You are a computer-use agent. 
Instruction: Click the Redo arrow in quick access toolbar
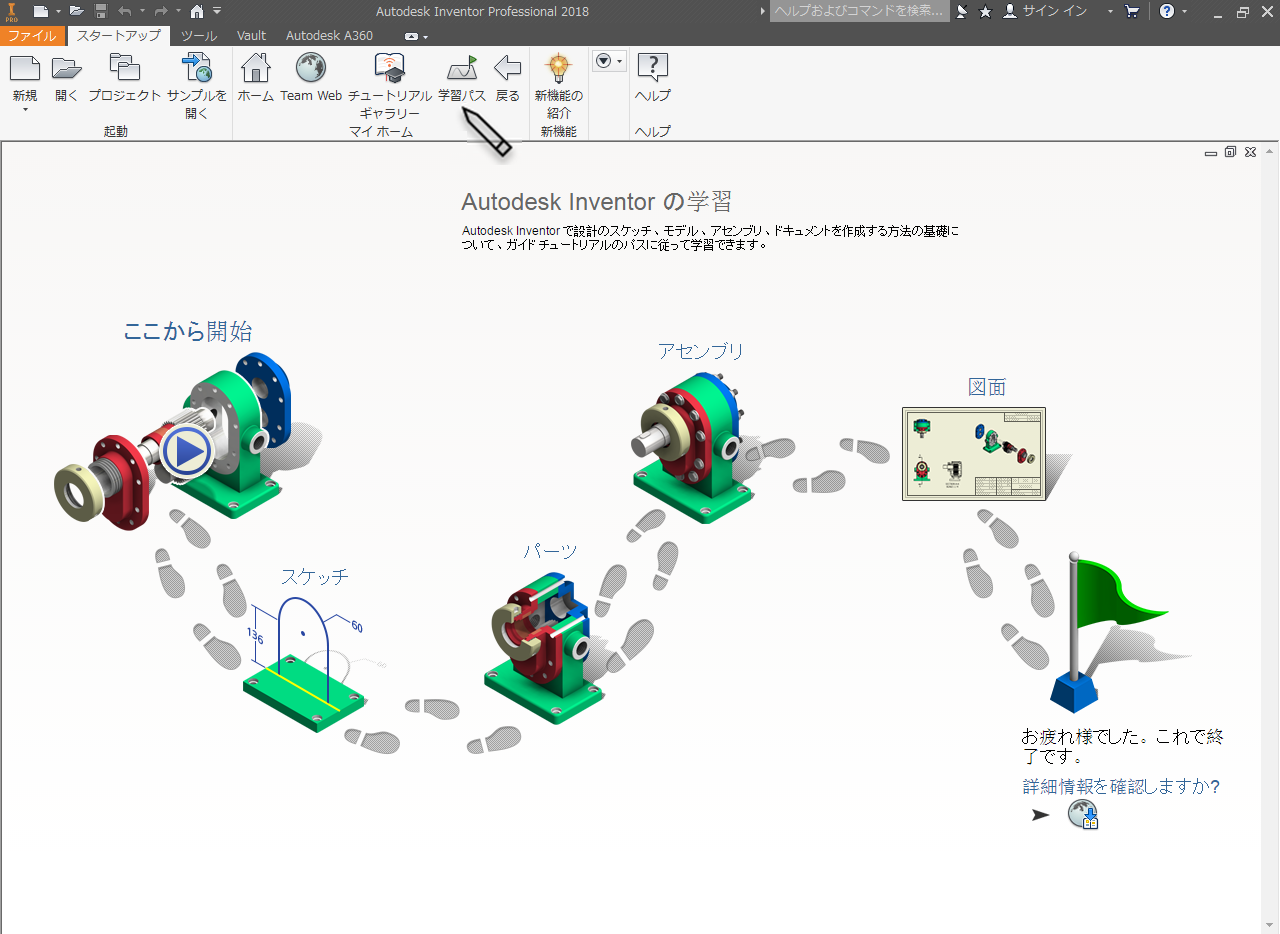pyautogui.click(x=161, y=11)
